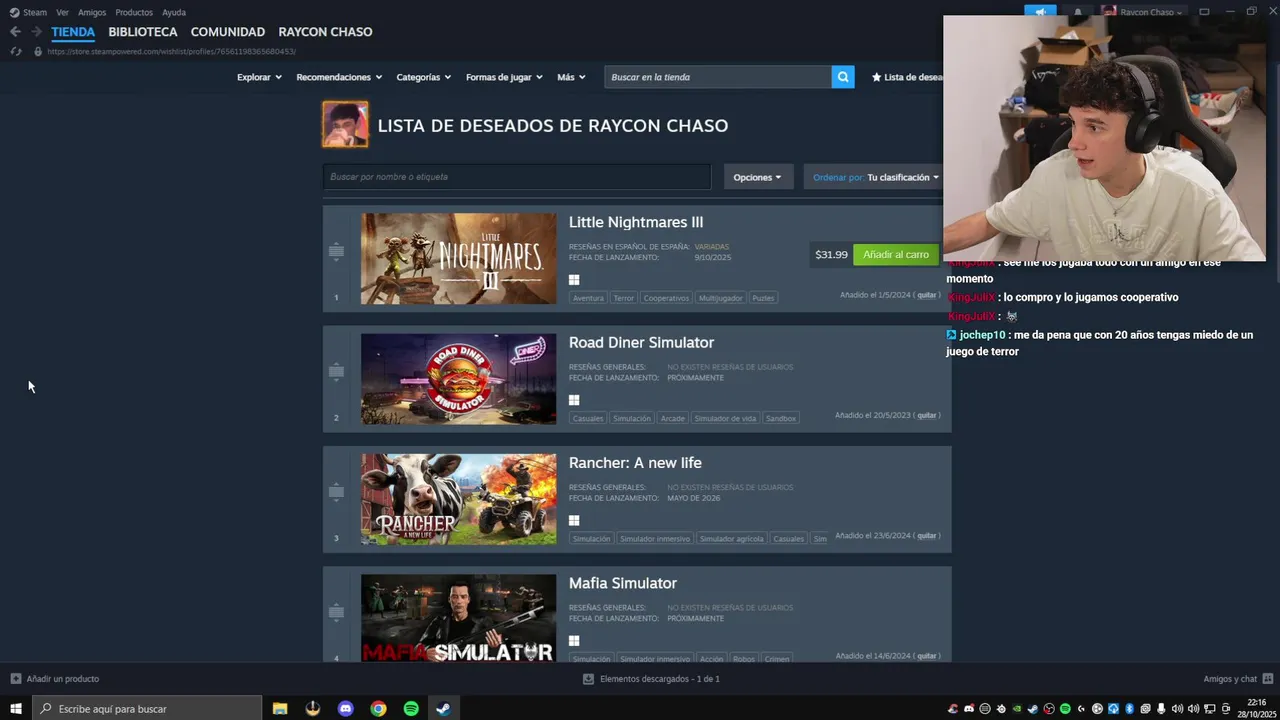Open the Road Diner Simulator title link
1280x720 pixels.
pyautogui.click(x=641, y=342)
